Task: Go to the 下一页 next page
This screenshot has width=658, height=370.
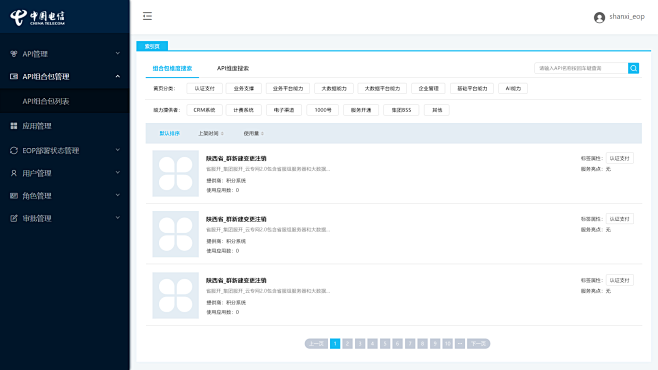Action: (x=478, y=344)
